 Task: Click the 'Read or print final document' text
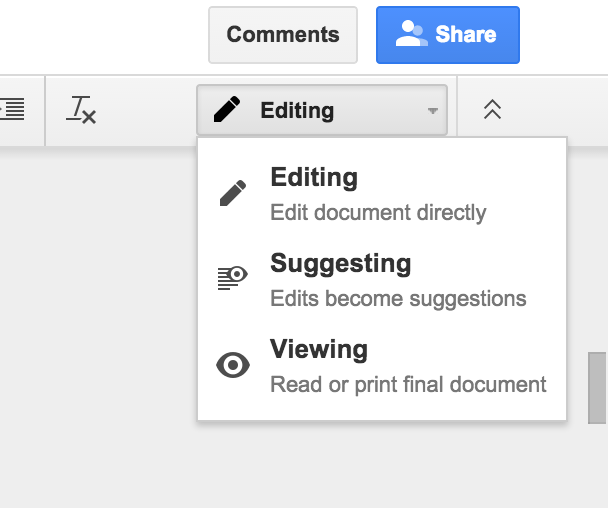point(408,385)
